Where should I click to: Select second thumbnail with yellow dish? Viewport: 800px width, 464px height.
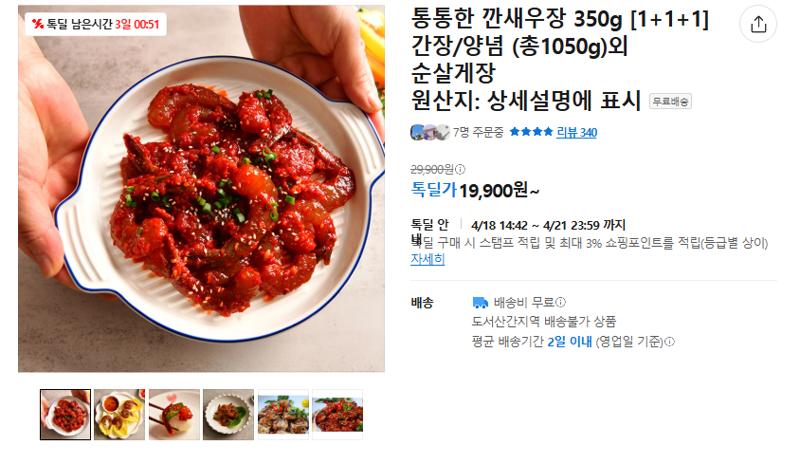click(x=119, y=414)
